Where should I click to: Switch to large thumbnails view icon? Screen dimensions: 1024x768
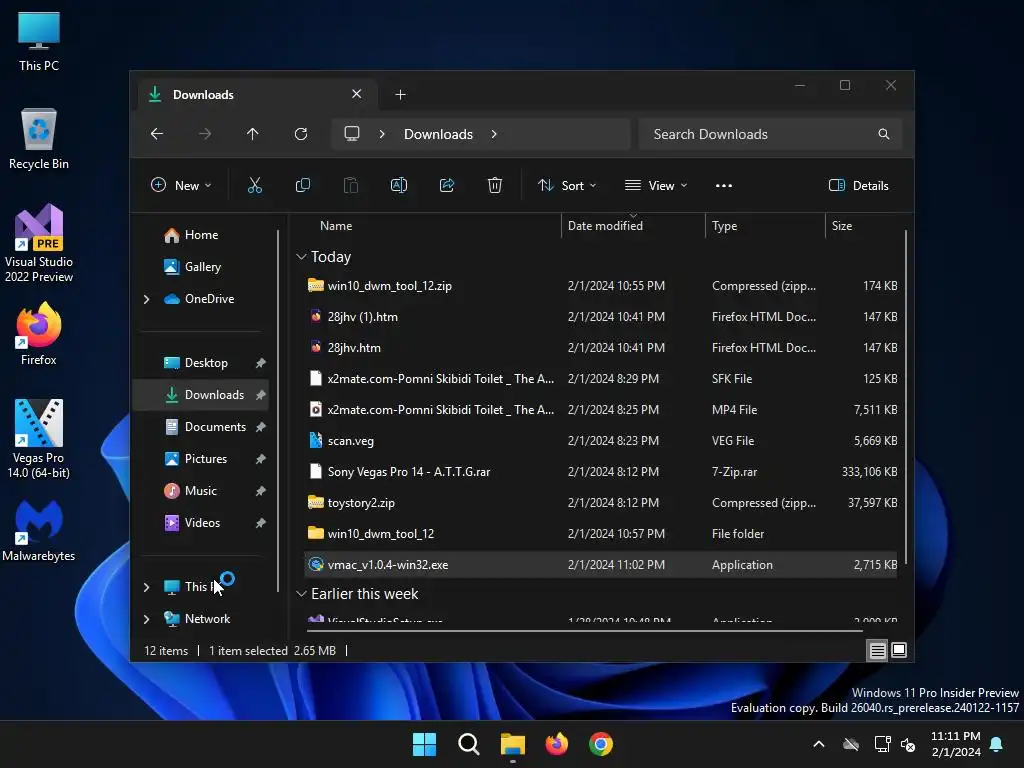tap(899, 650)
